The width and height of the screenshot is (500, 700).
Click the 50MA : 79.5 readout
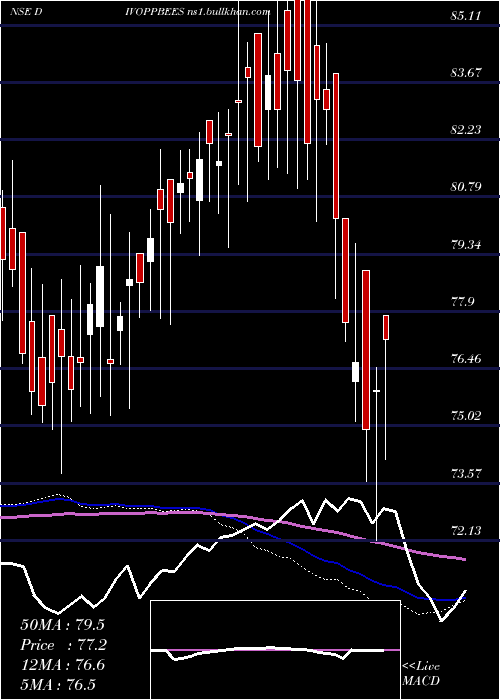(62, 625)
